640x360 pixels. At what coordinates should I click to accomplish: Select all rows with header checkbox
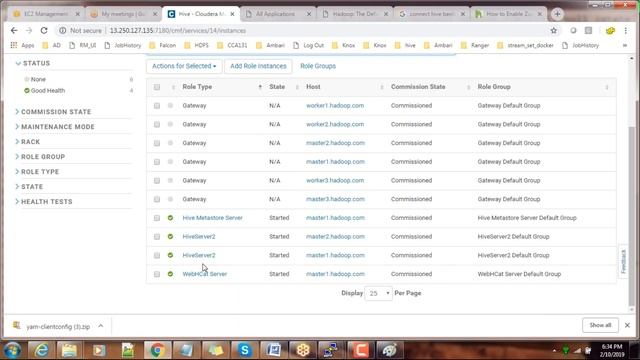tap(157, 87)
